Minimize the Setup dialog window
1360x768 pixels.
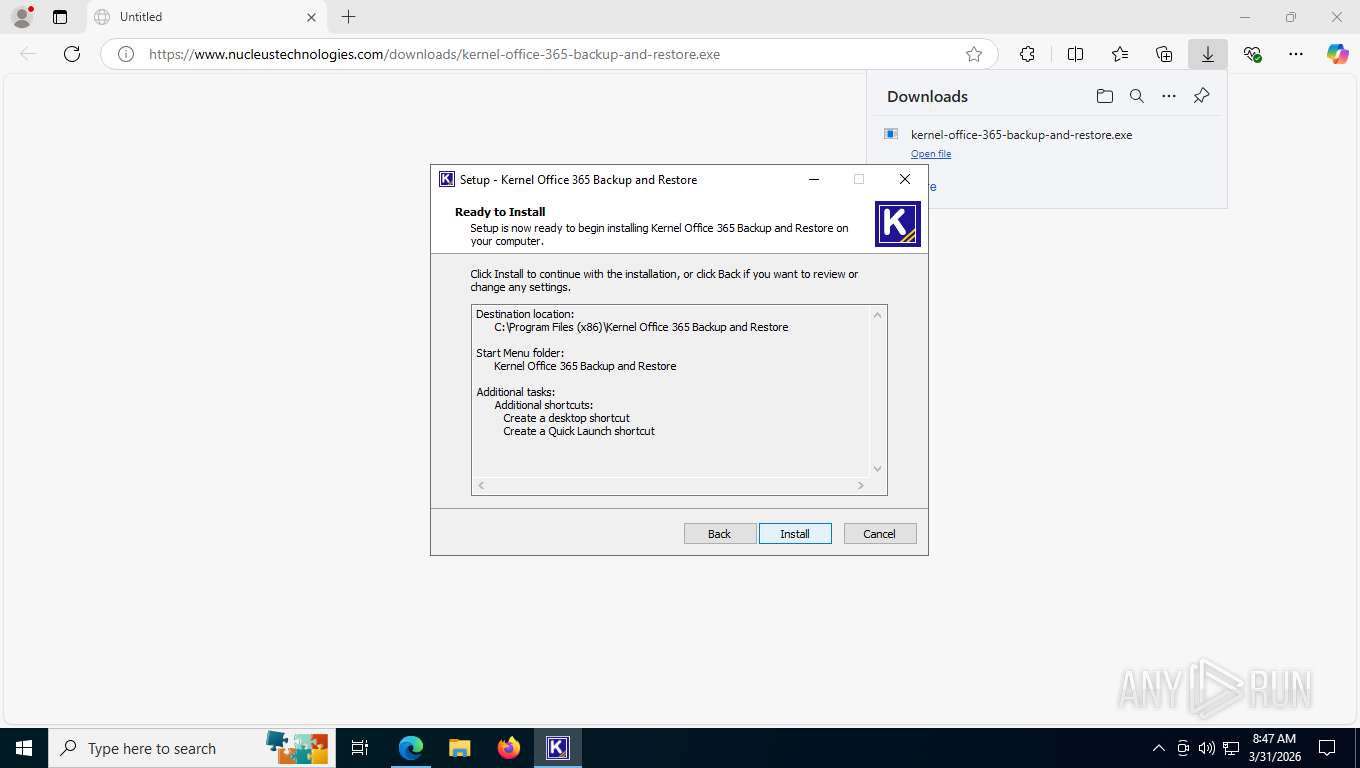(814, 179)
